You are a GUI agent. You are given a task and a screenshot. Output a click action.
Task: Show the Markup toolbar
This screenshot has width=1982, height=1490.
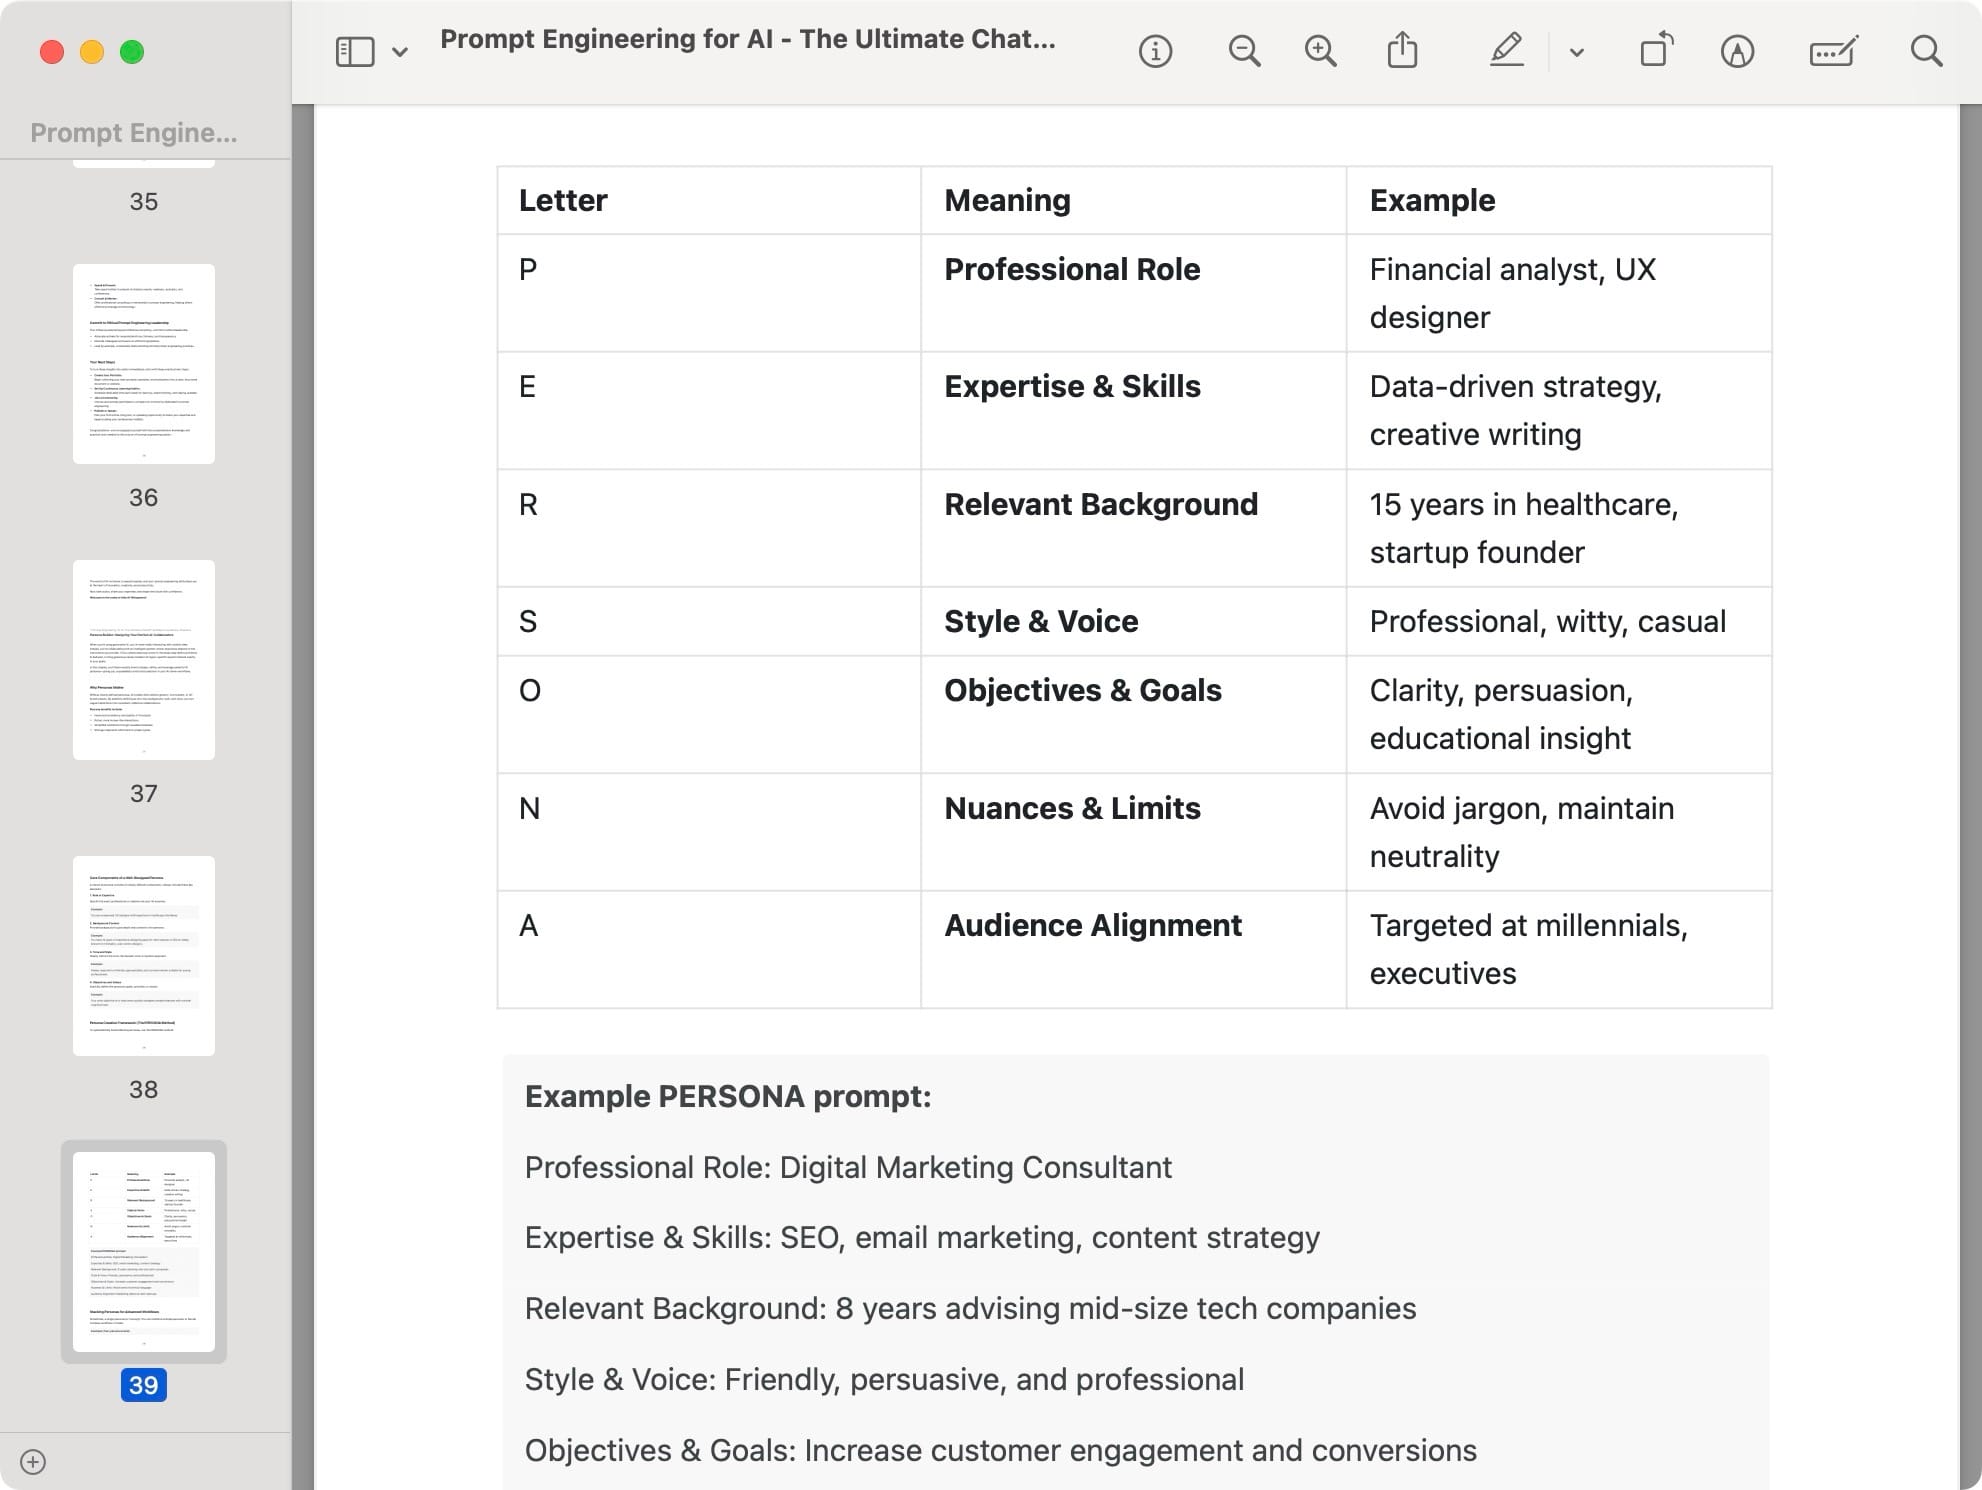1737,51
